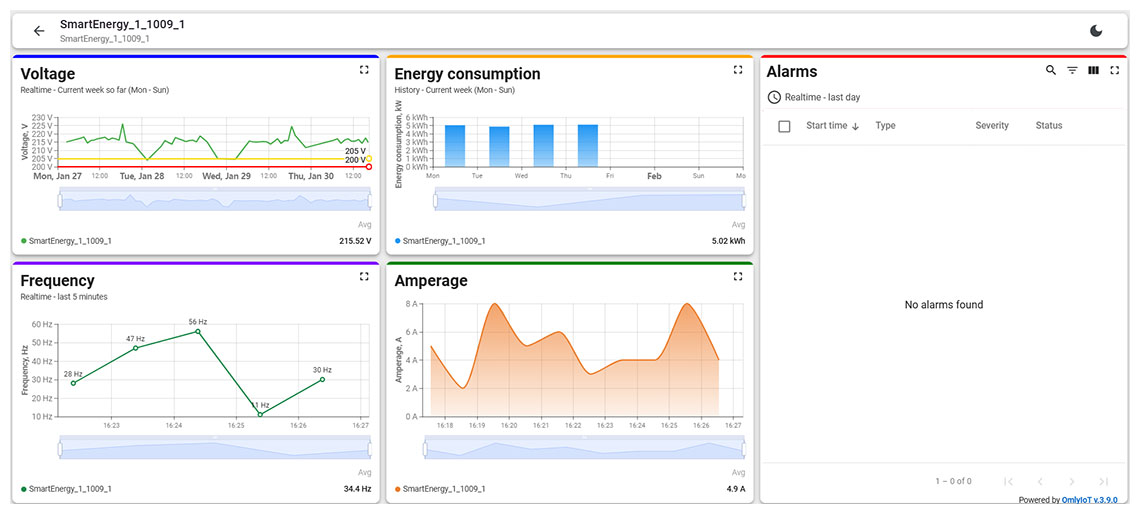
Task: Click Voltage chart range slider
Action: point(214,201)
